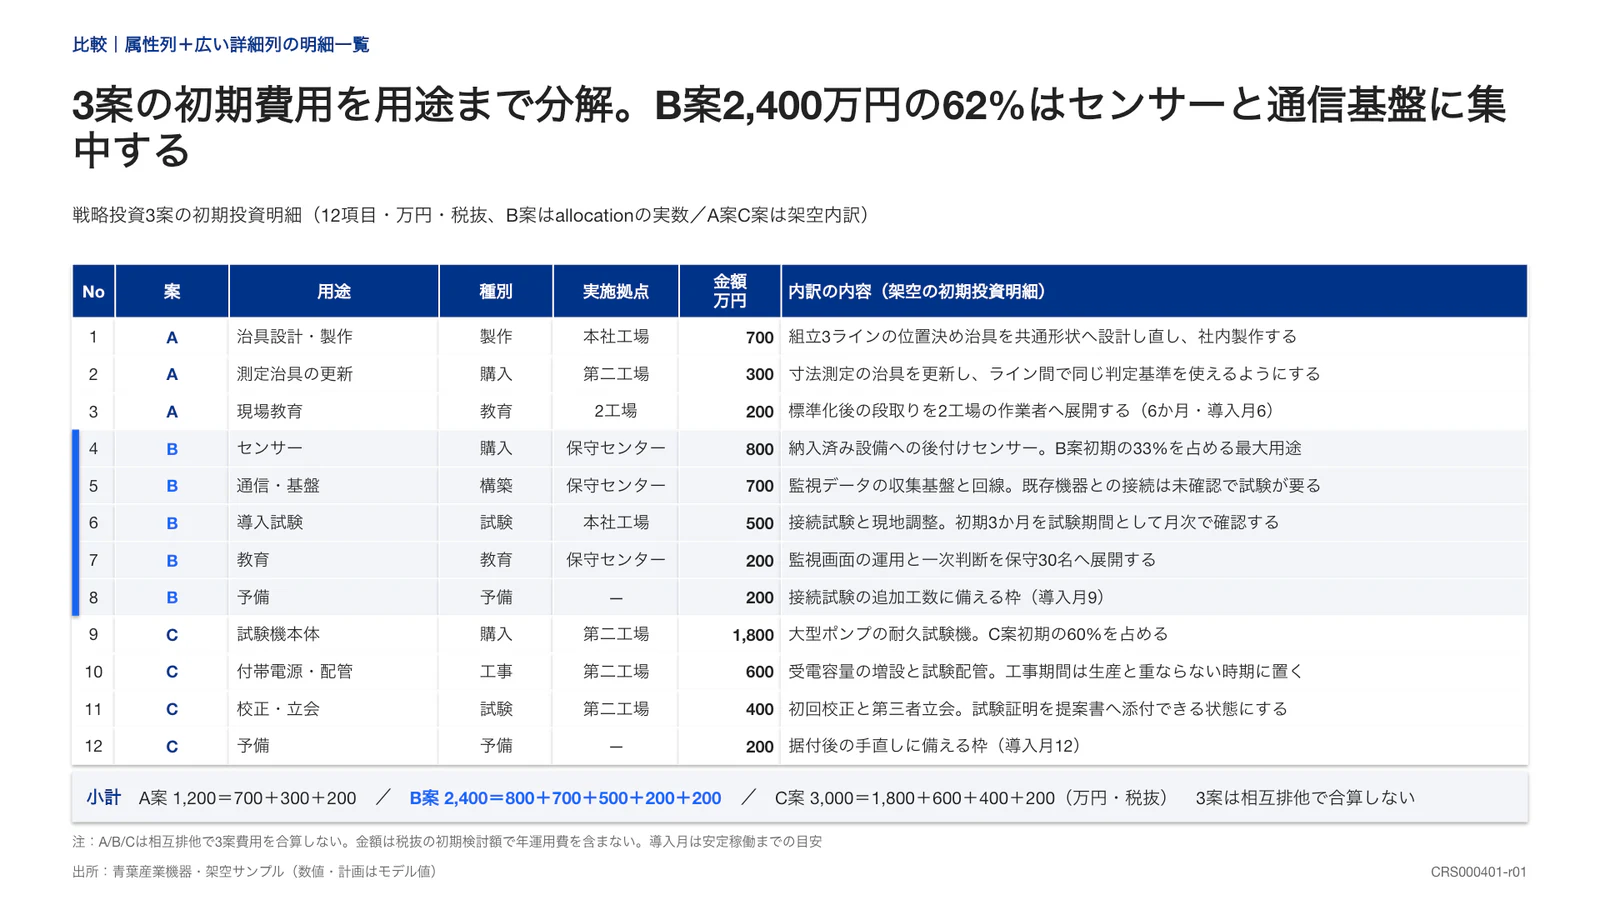Click the '出所：青葉産業機器・架空サンプル' source line
The height and width of the screenshot is (900, 1600).
tap(255, 871)
